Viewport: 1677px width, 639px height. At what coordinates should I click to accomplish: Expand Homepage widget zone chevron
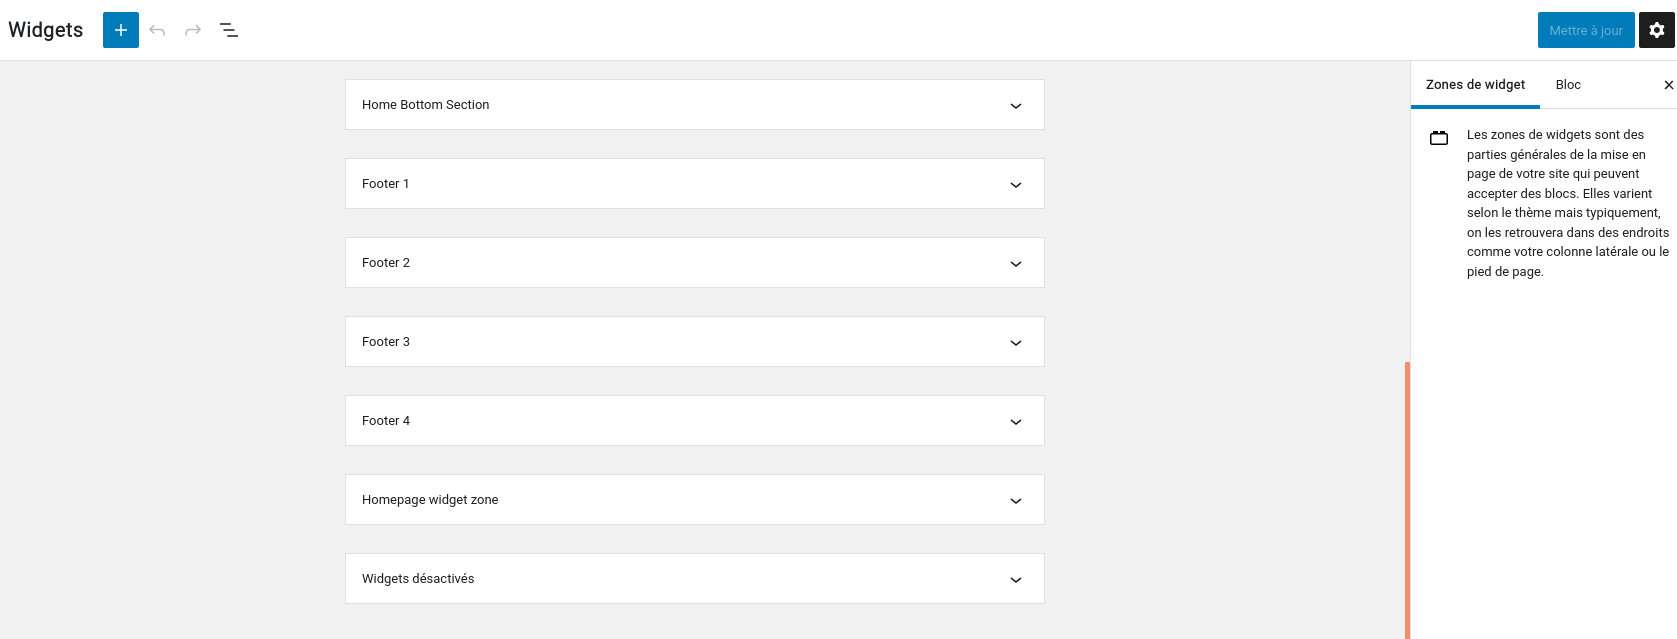pyautogui.click(x=1016, y=500)
